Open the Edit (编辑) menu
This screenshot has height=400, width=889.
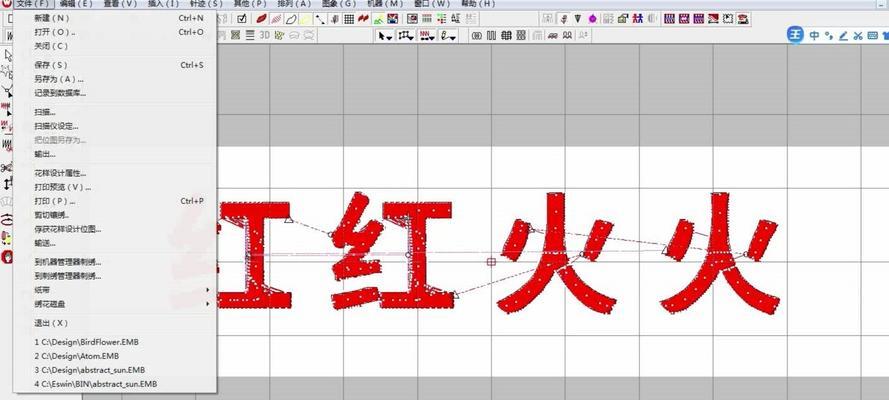point(76,4)
